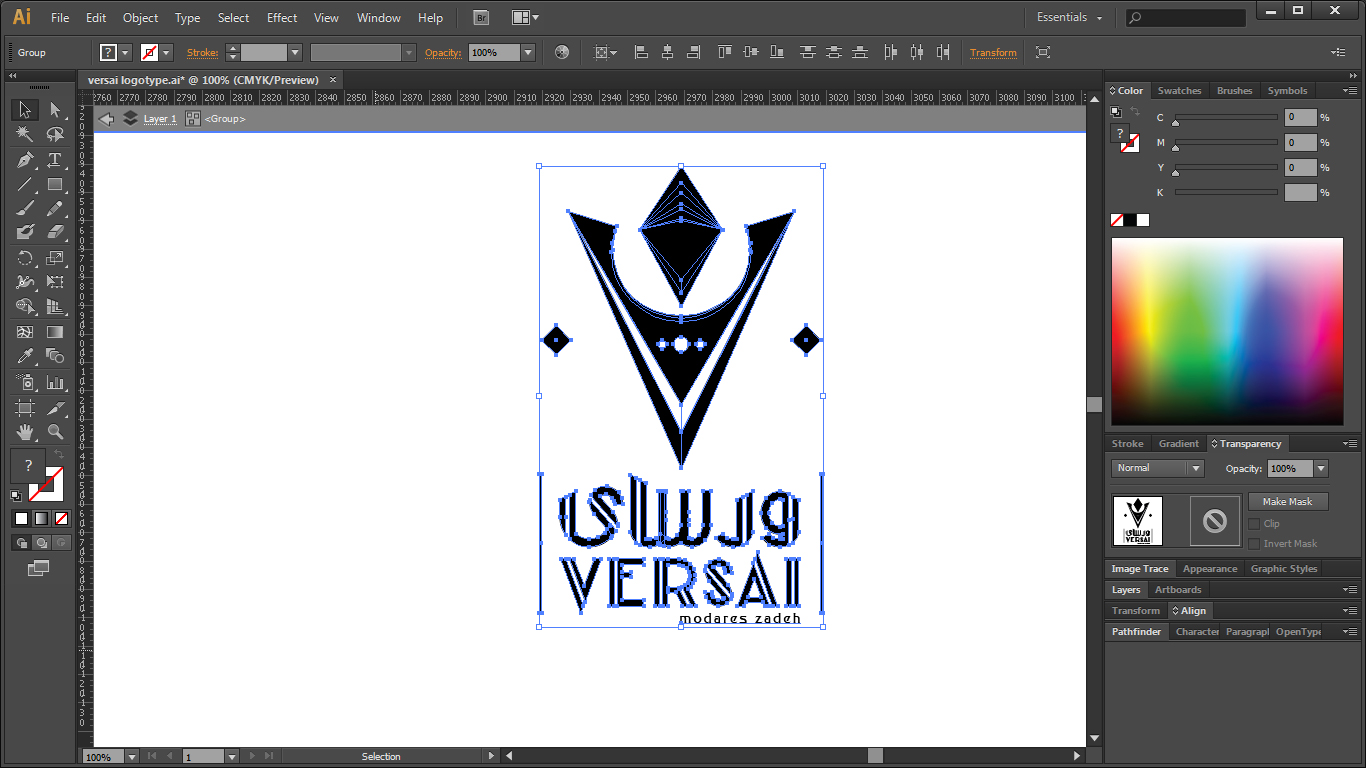Select the Rotate tool
The width and height of the screenshot is (1366, 768).
pos(25,258)
